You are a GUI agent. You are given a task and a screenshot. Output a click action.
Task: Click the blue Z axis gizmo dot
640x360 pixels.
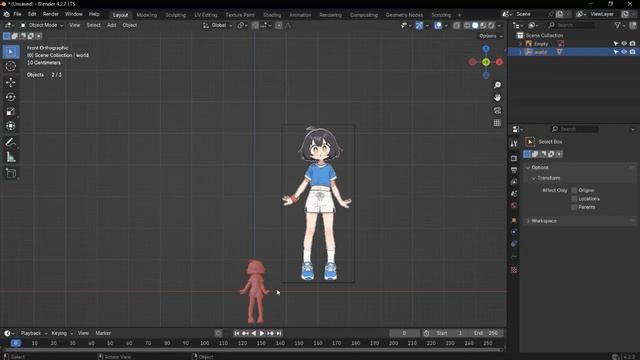[486, 49]
